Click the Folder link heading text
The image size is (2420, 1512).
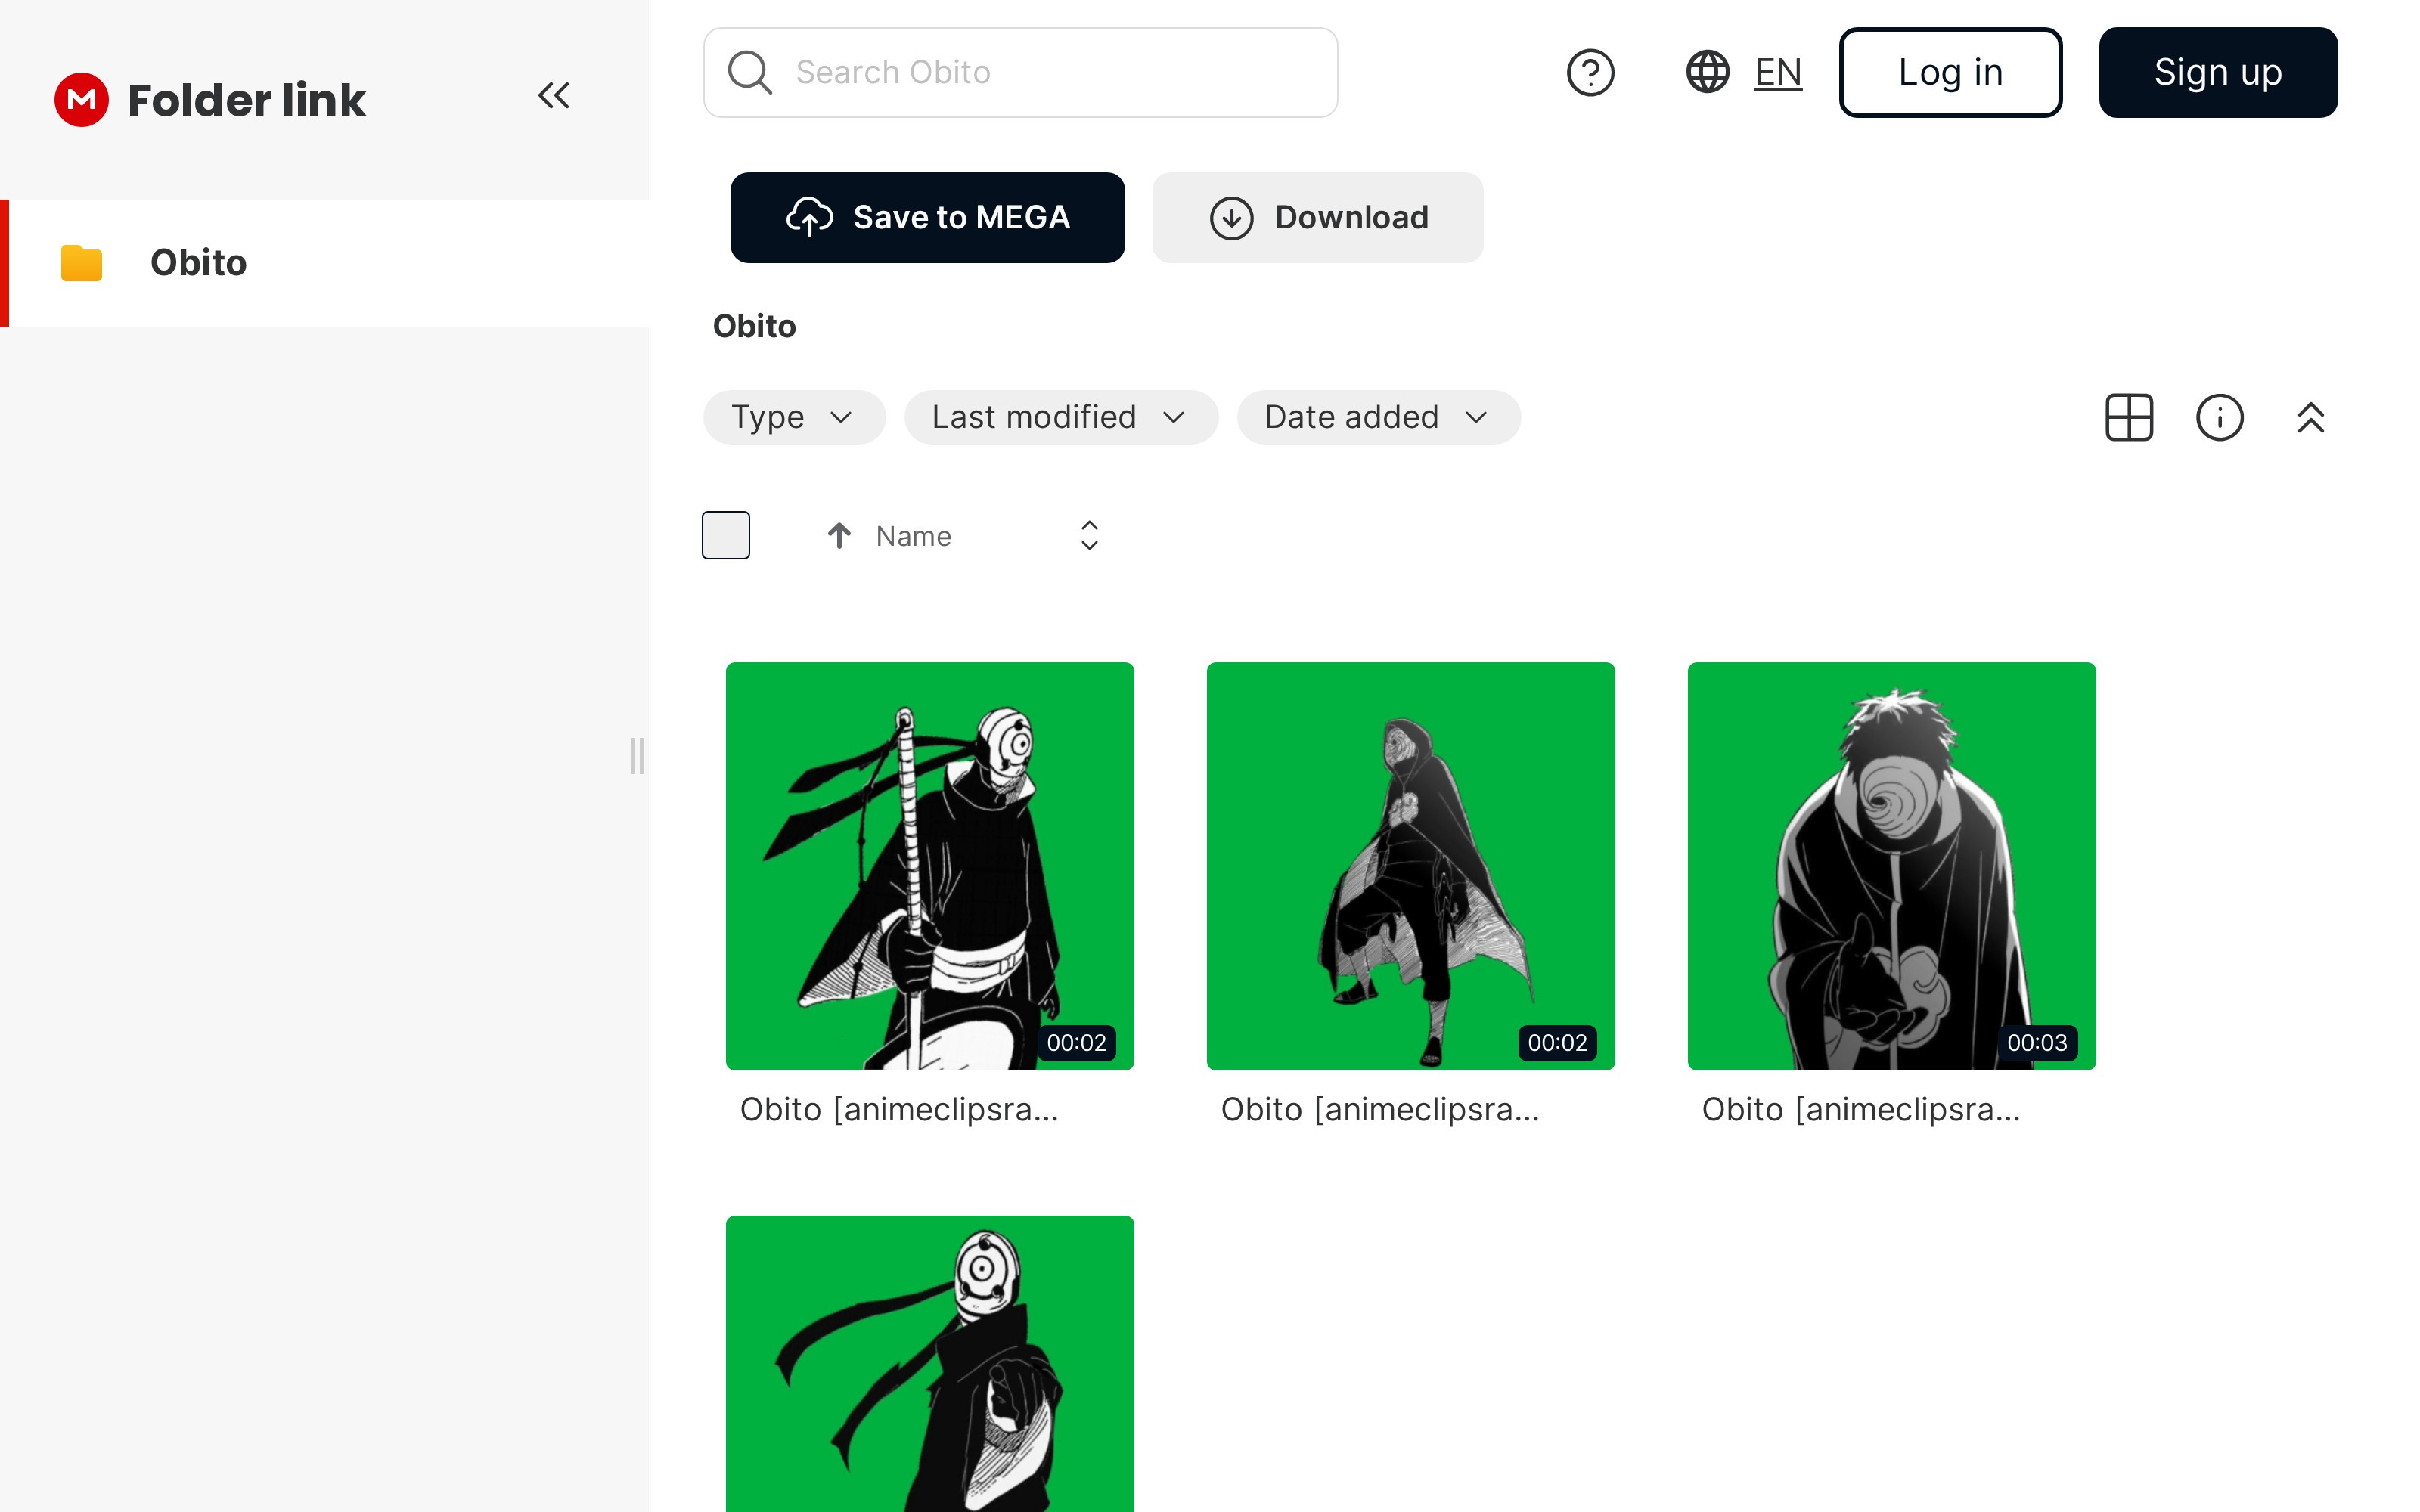point(247,100)
